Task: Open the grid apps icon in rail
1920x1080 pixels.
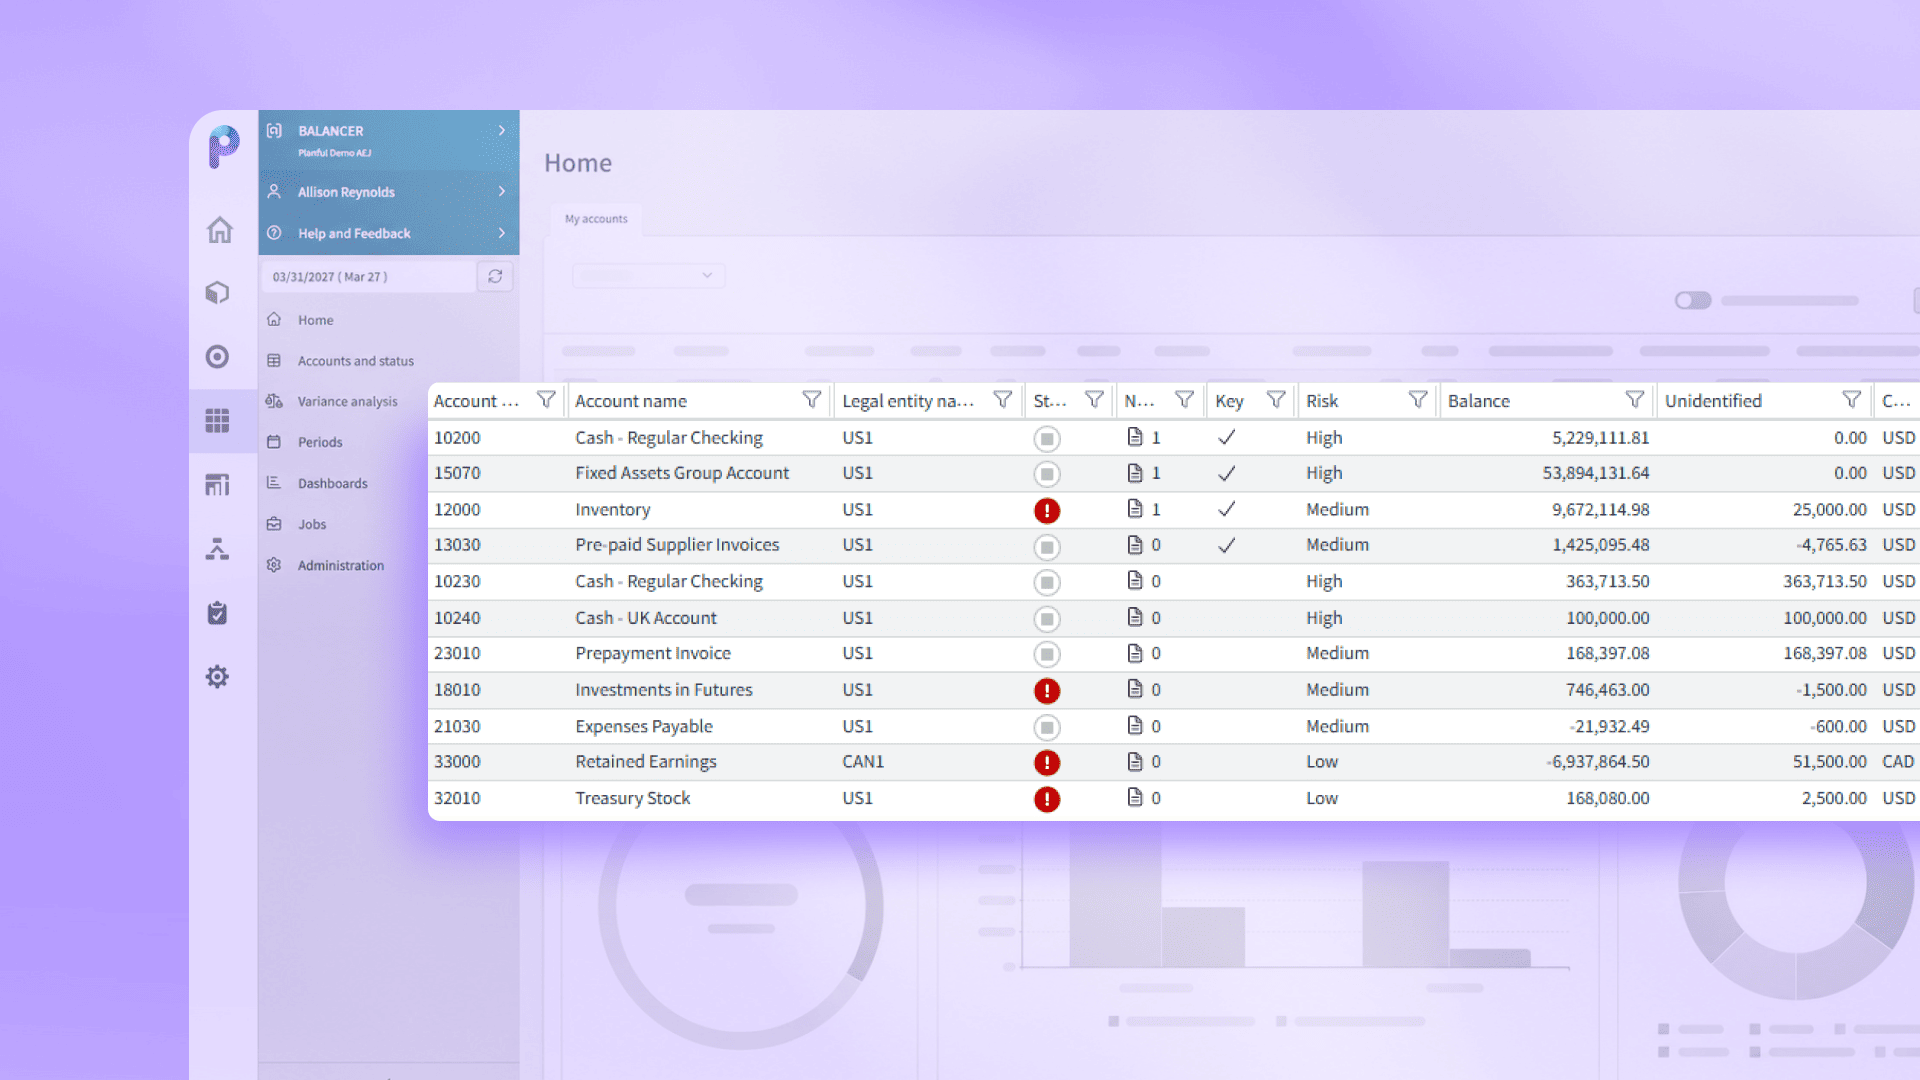Action: (x=217, y=421)
